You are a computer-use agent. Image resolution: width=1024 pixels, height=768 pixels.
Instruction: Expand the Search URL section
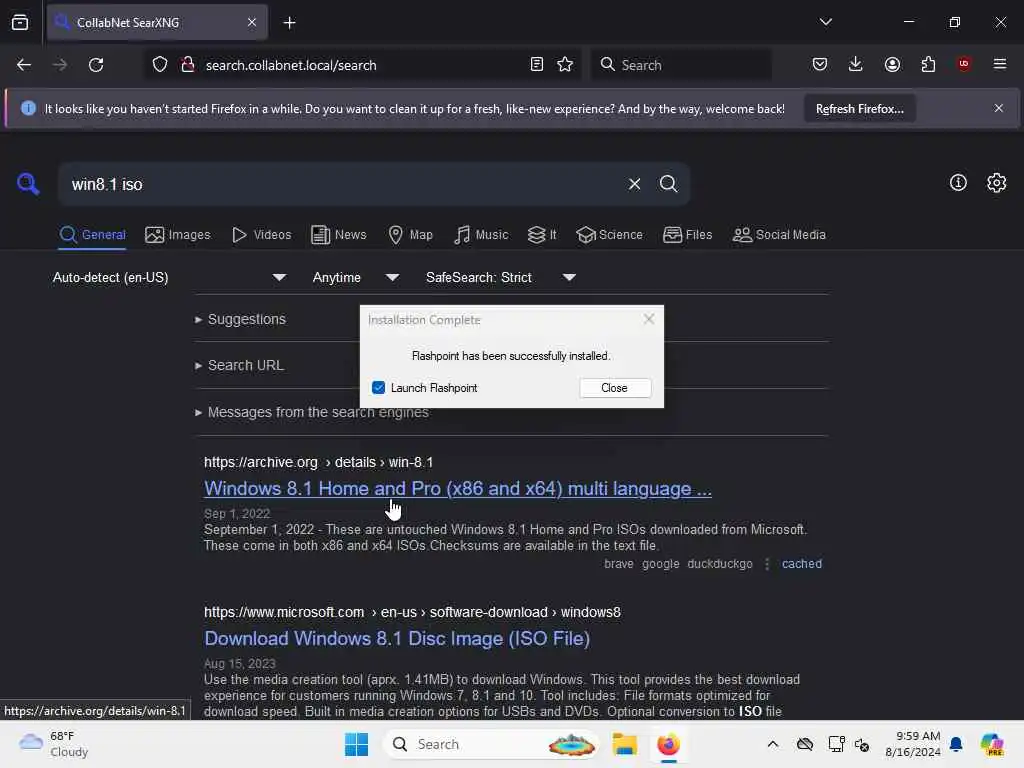239,366
